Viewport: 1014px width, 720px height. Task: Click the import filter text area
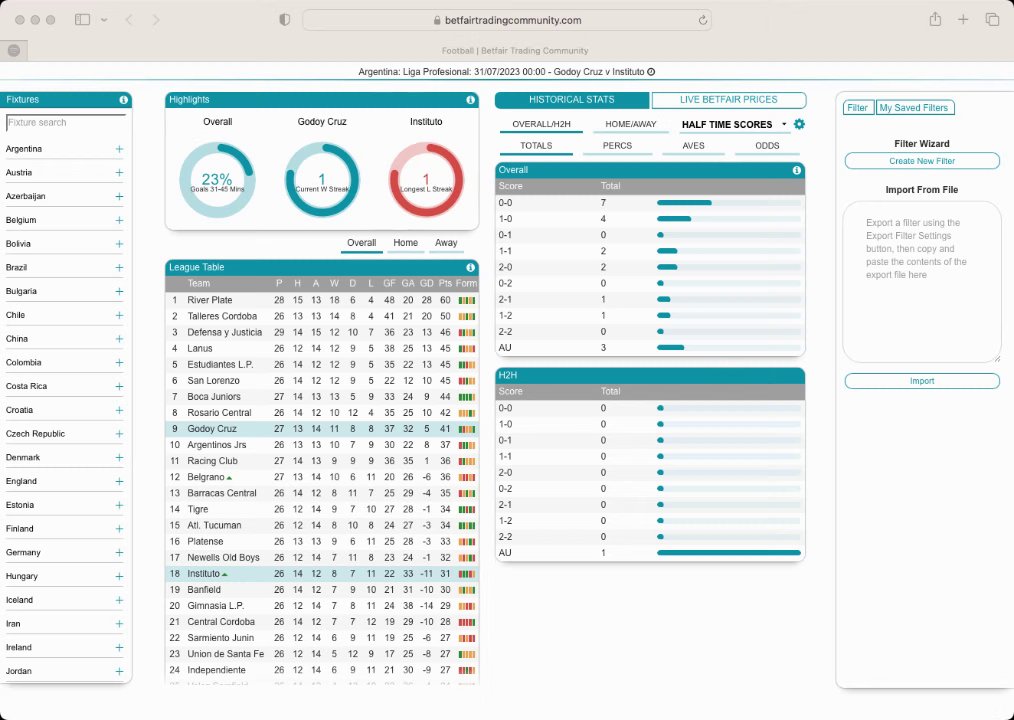tap(922, 282)
